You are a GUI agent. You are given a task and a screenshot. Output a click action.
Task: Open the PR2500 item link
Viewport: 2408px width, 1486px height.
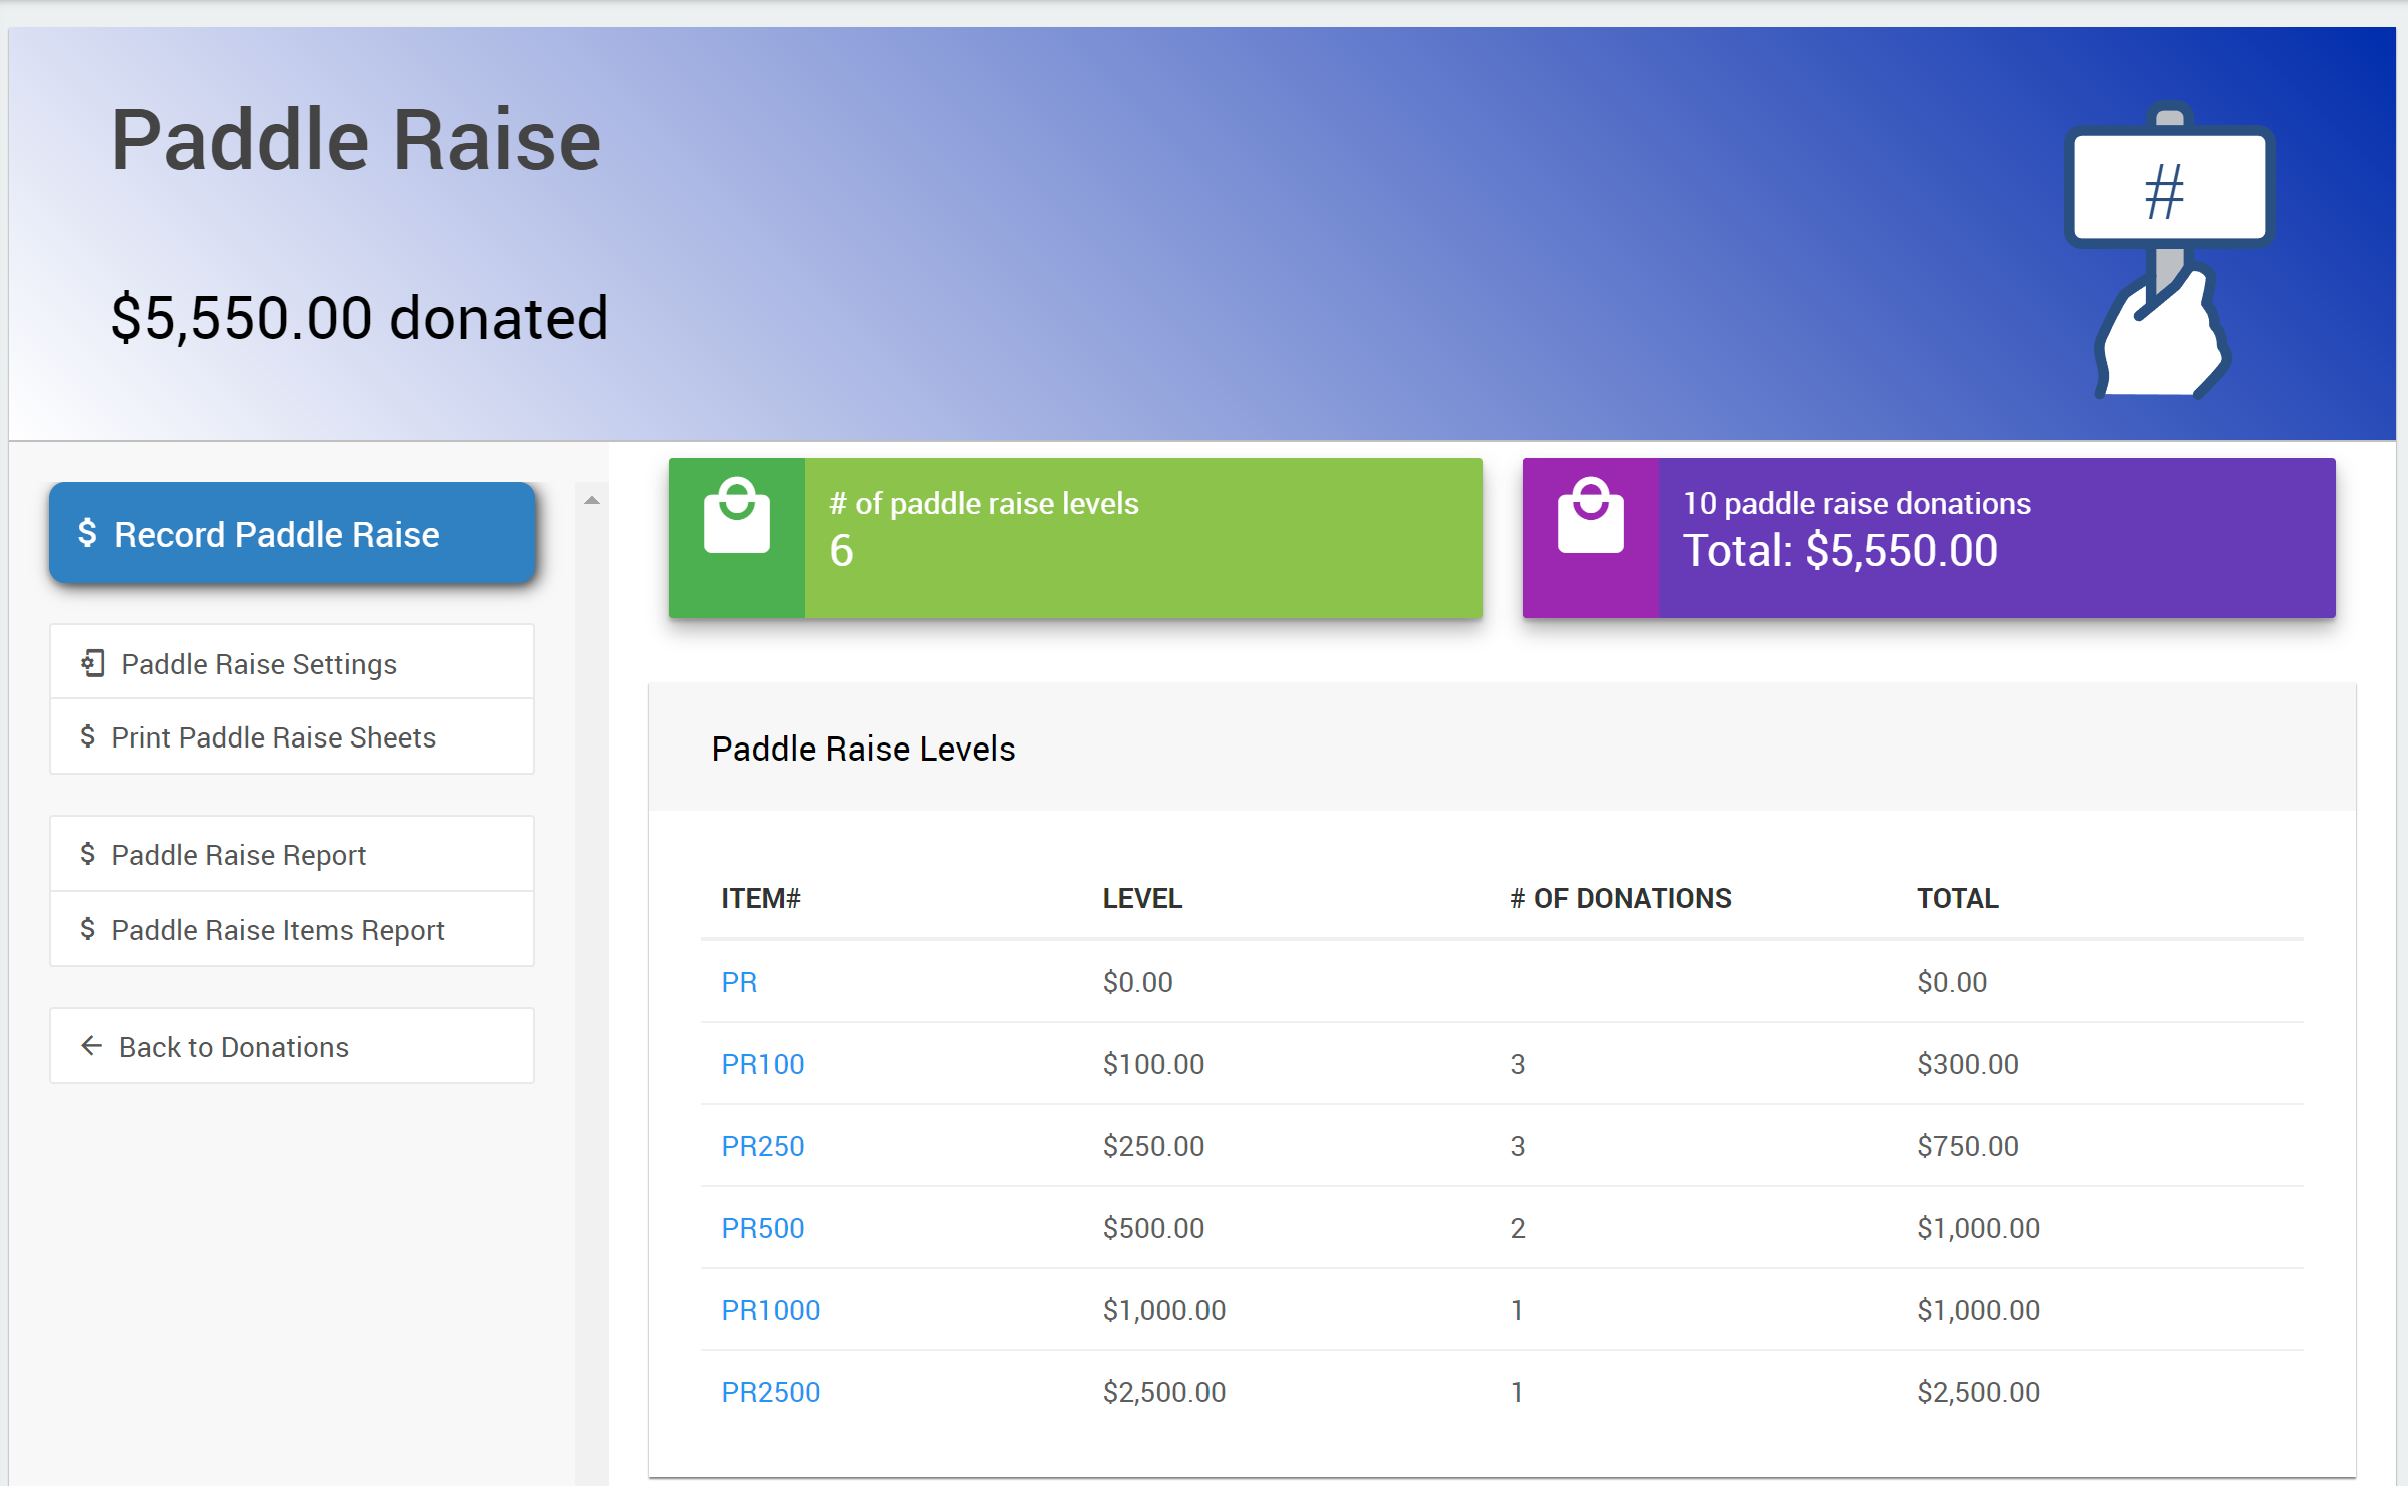coord(770,1392)
